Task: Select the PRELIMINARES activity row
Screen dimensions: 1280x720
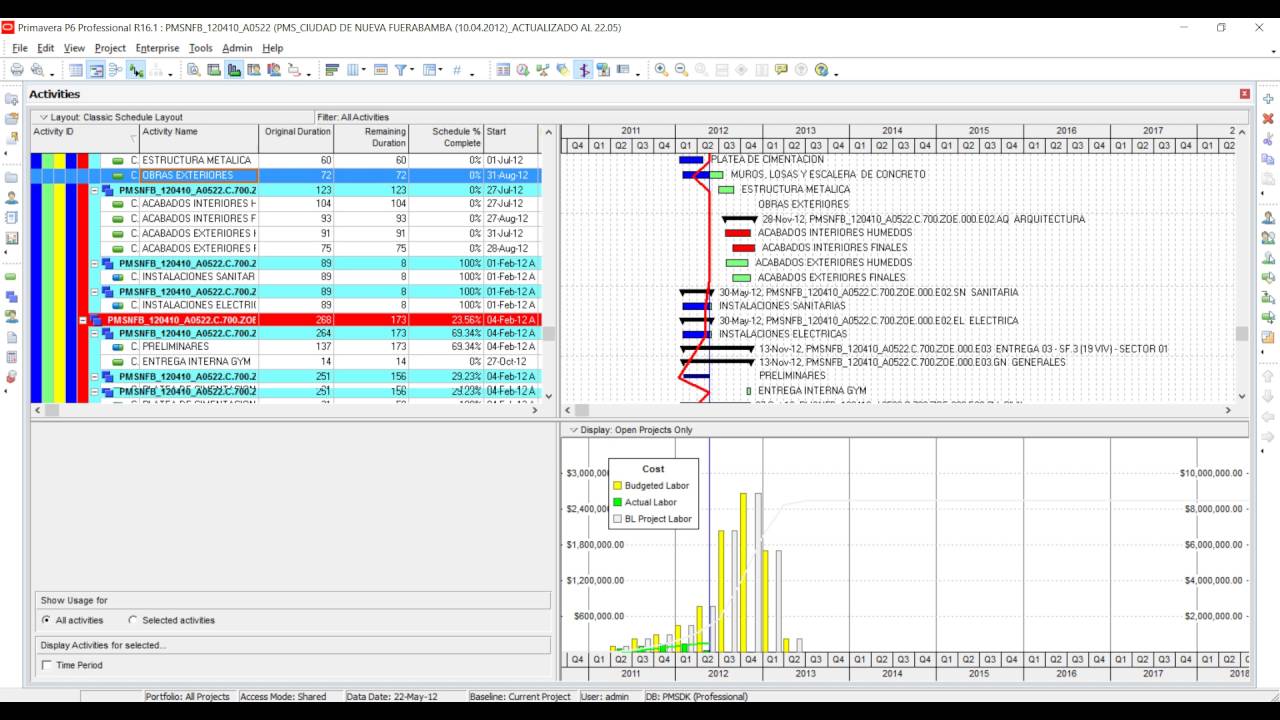Action: pyautogui.click(x=284, y=347)
